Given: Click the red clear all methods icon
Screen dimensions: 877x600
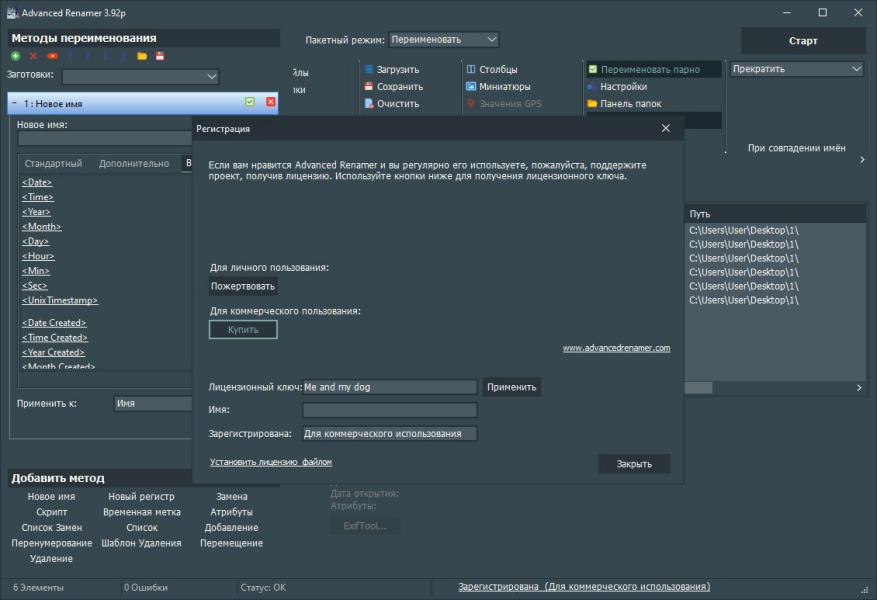Looking at the screenshot, I should (52, 56).
